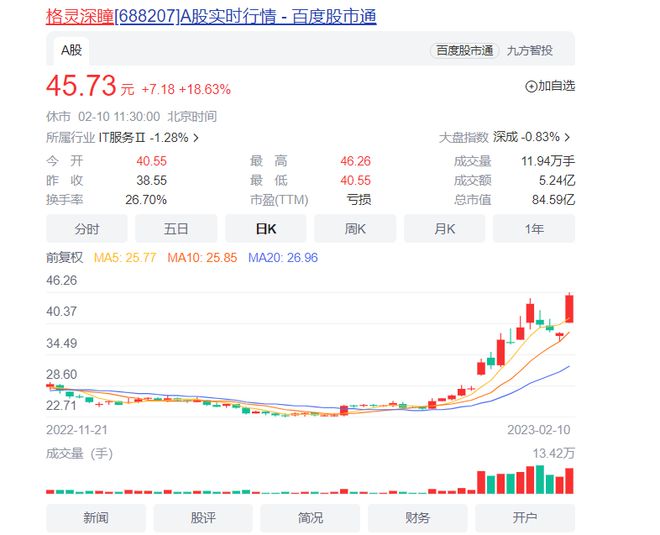This screenshot has width=660, height=535.
Task: Click the MA5: 25.77 indicator
Action: 125,258
